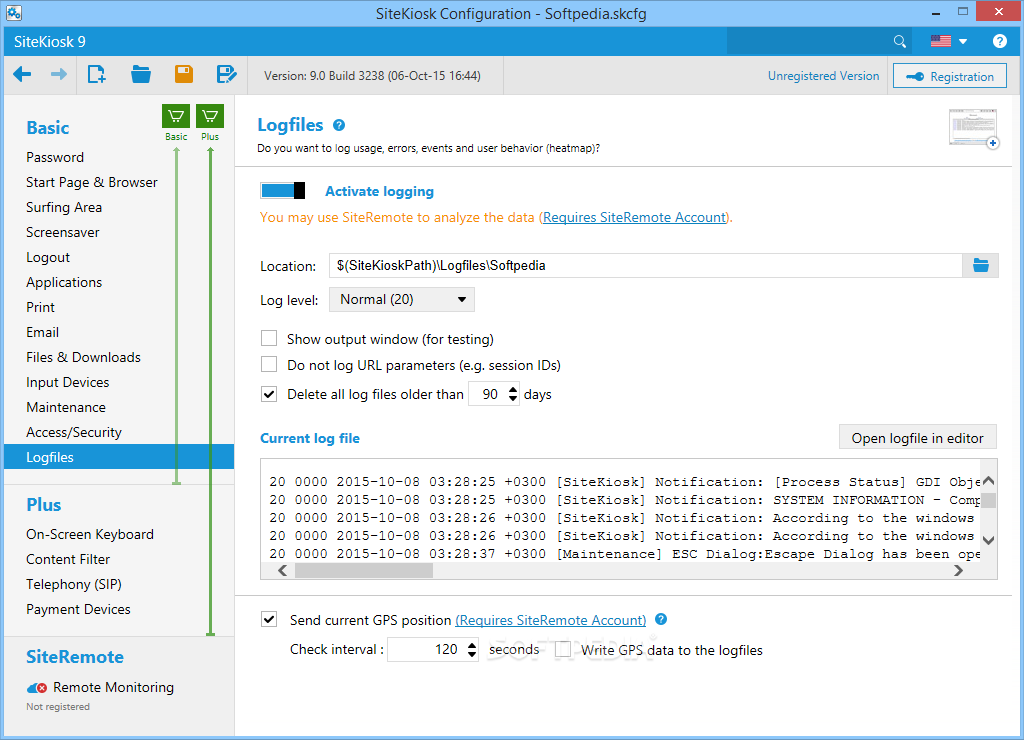Save the configuration with the orange disk

click(184, 74)
